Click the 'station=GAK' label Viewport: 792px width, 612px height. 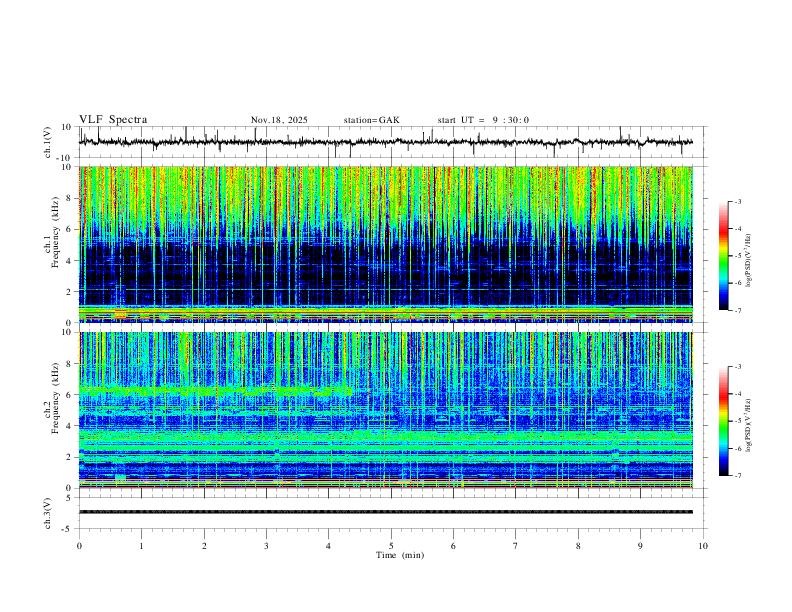click(x=372, y=120)
